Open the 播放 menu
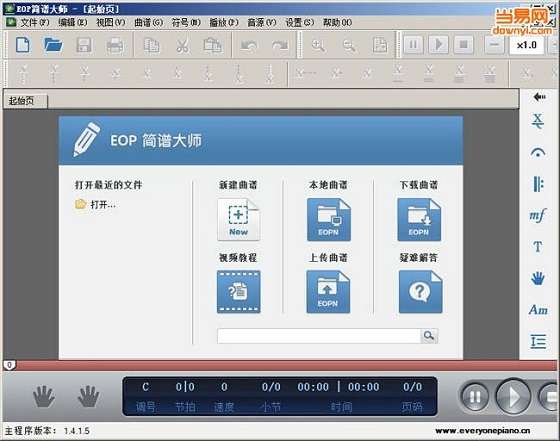Screen dimensions: 560x441 coord(224,22)
